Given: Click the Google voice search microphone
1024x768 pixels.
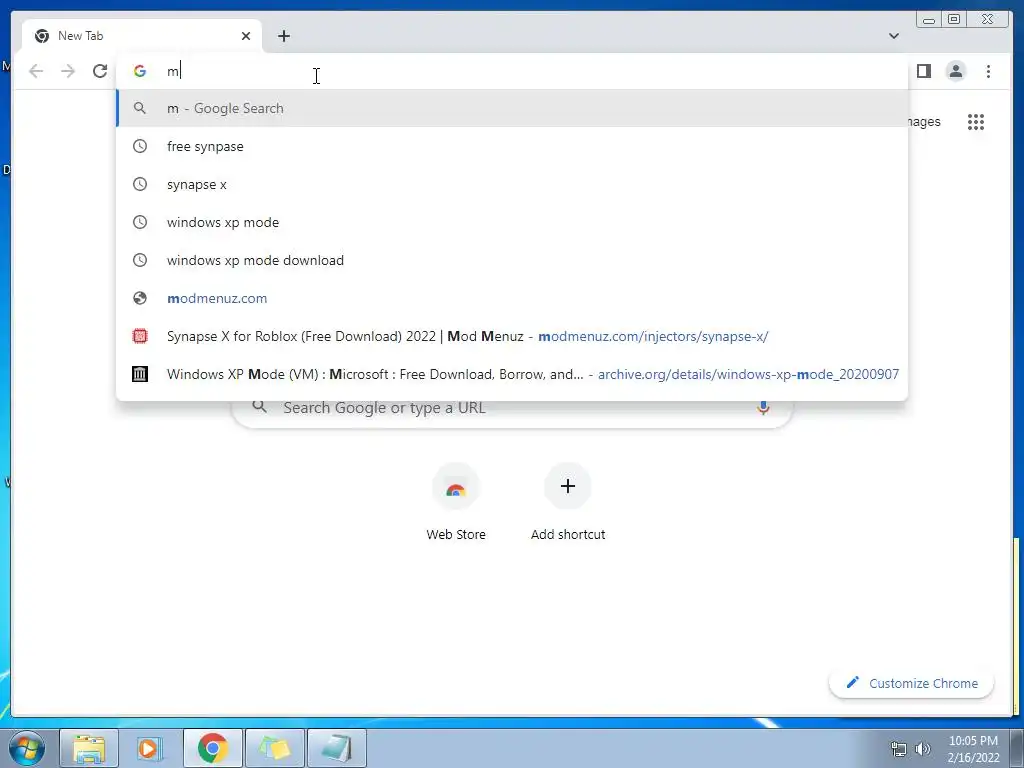Looking at the screenshot, I should pos(763,408).
